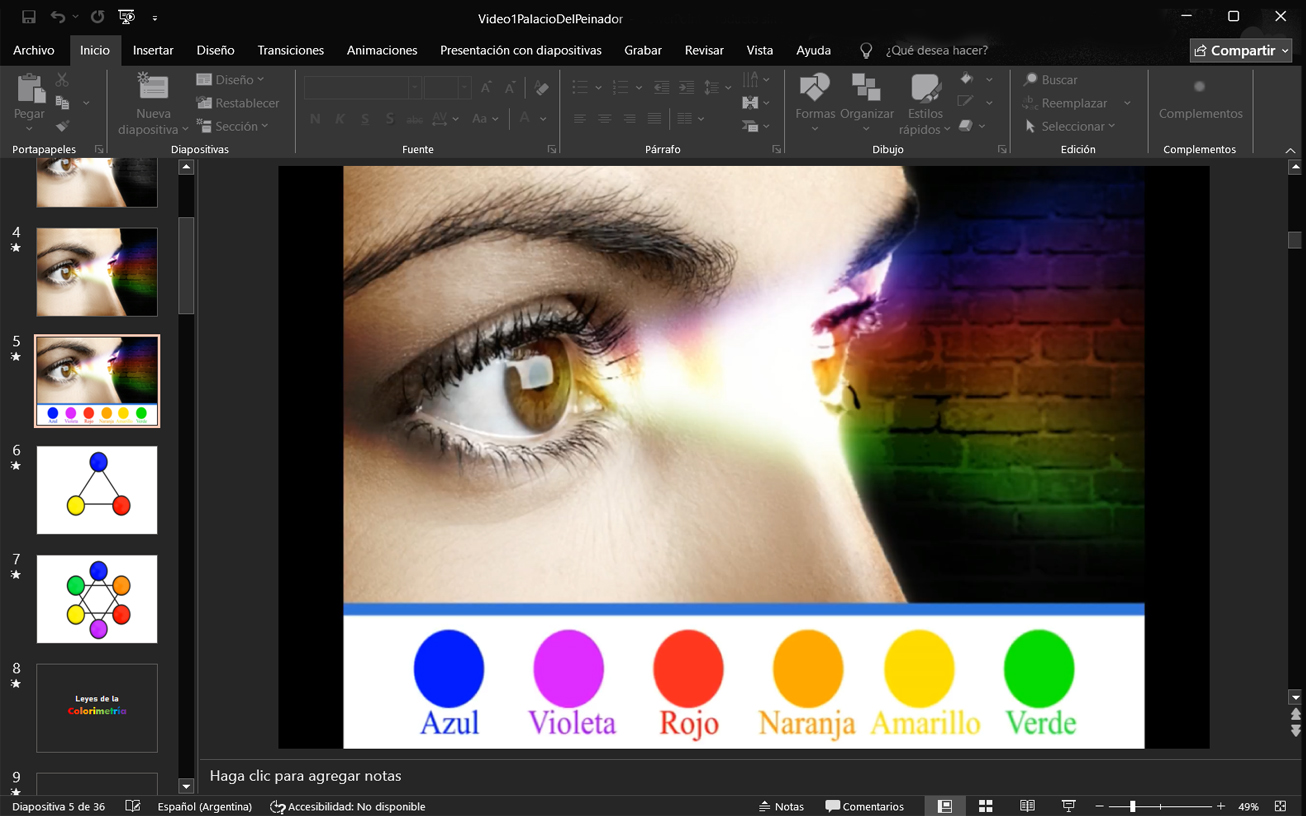
Task: Click the Organizar arrange icon
Action: point(866,88)
